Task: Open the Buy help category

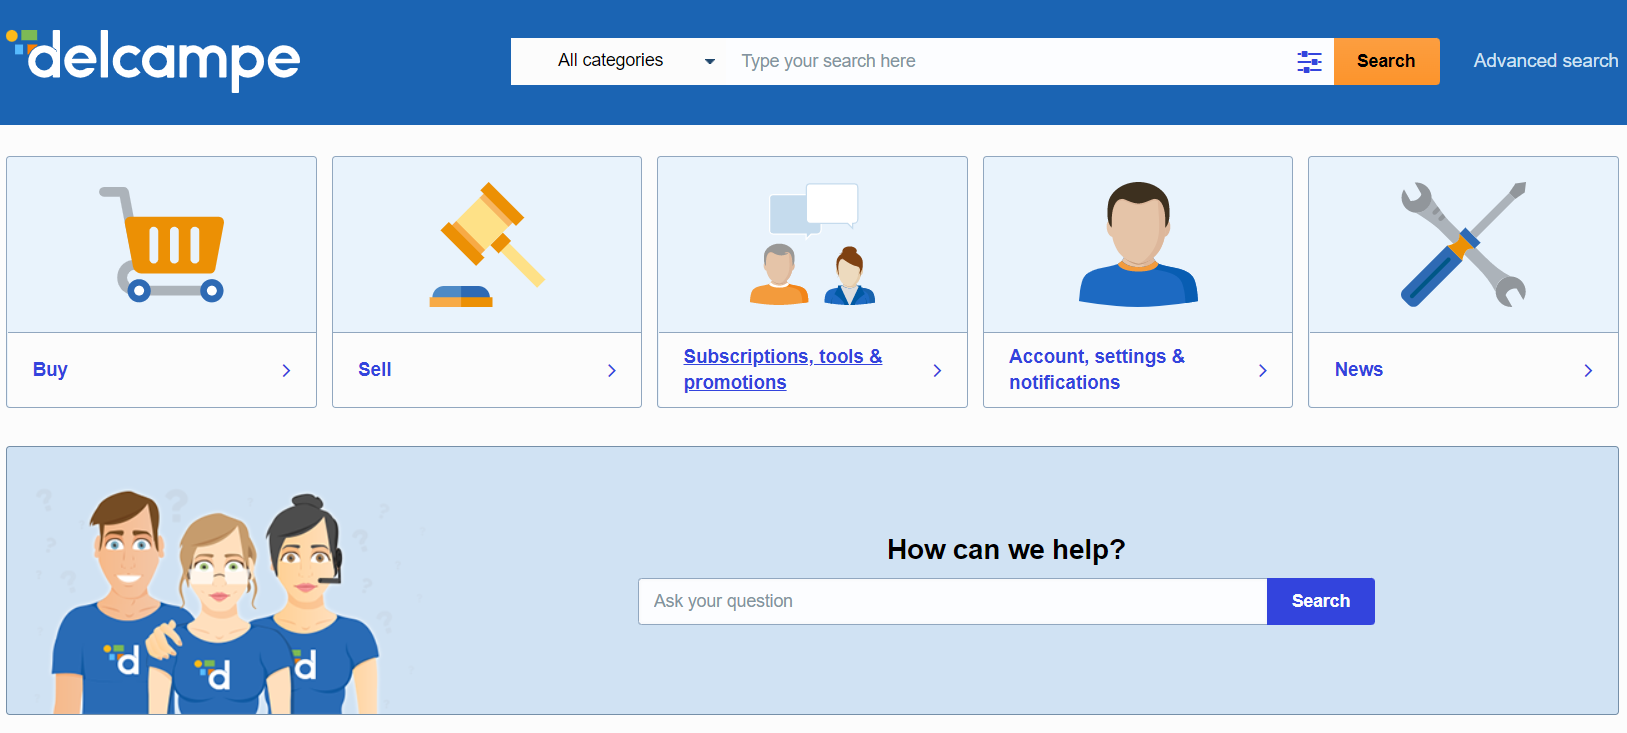Action: [x=50, y=369]
